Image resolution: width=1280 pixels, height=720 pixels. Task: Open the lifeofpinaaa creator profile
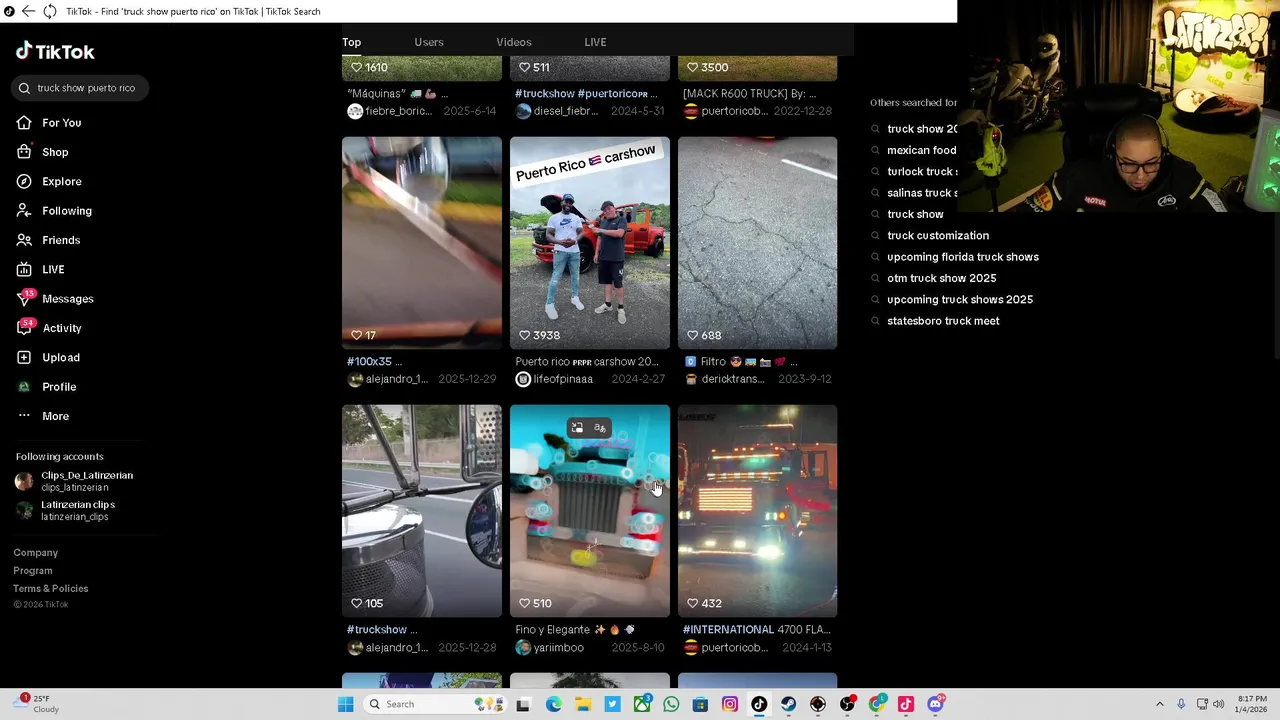click(x=555, y=379)
